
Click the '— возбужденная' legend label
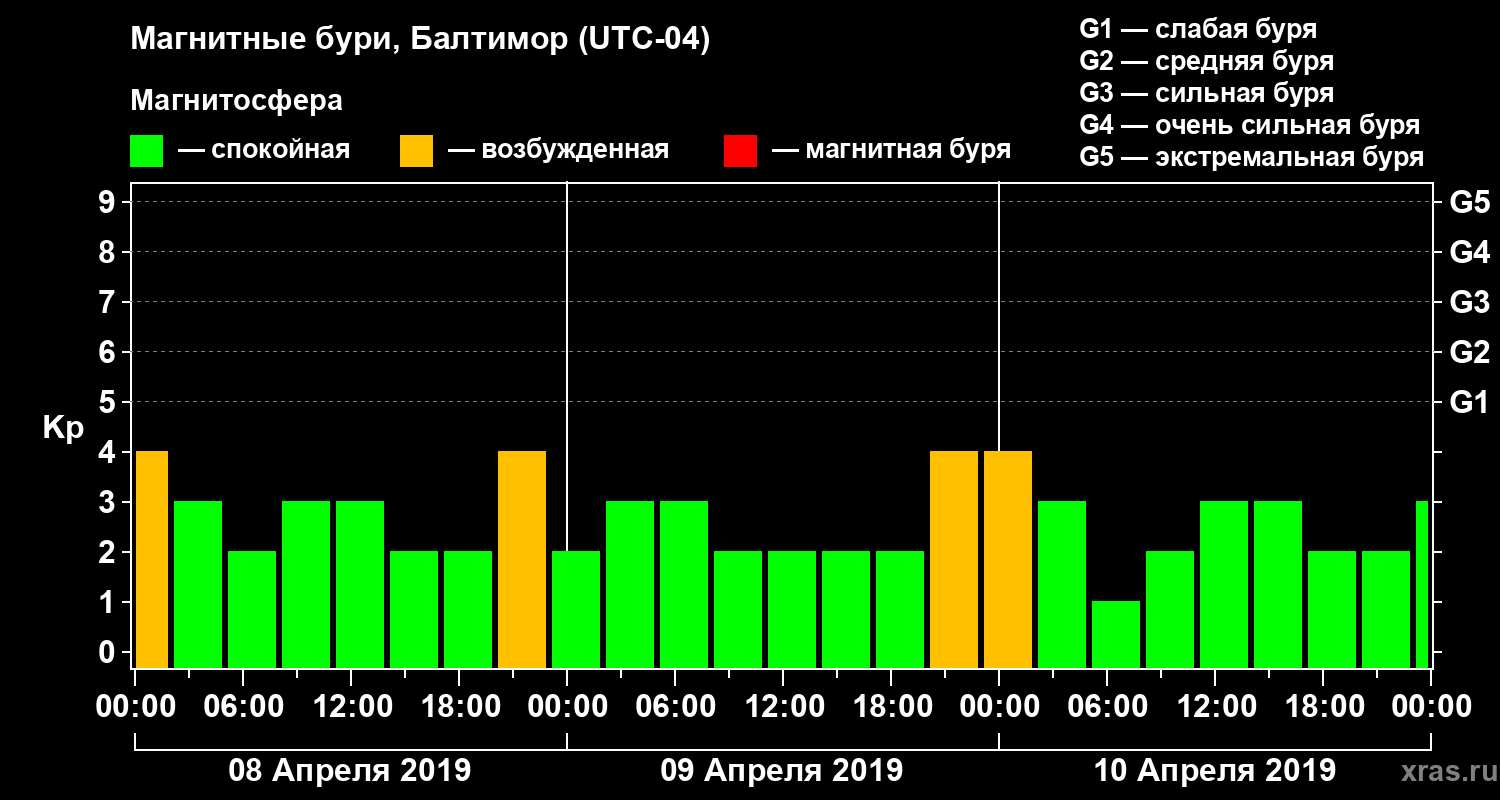tap(558, 151)
